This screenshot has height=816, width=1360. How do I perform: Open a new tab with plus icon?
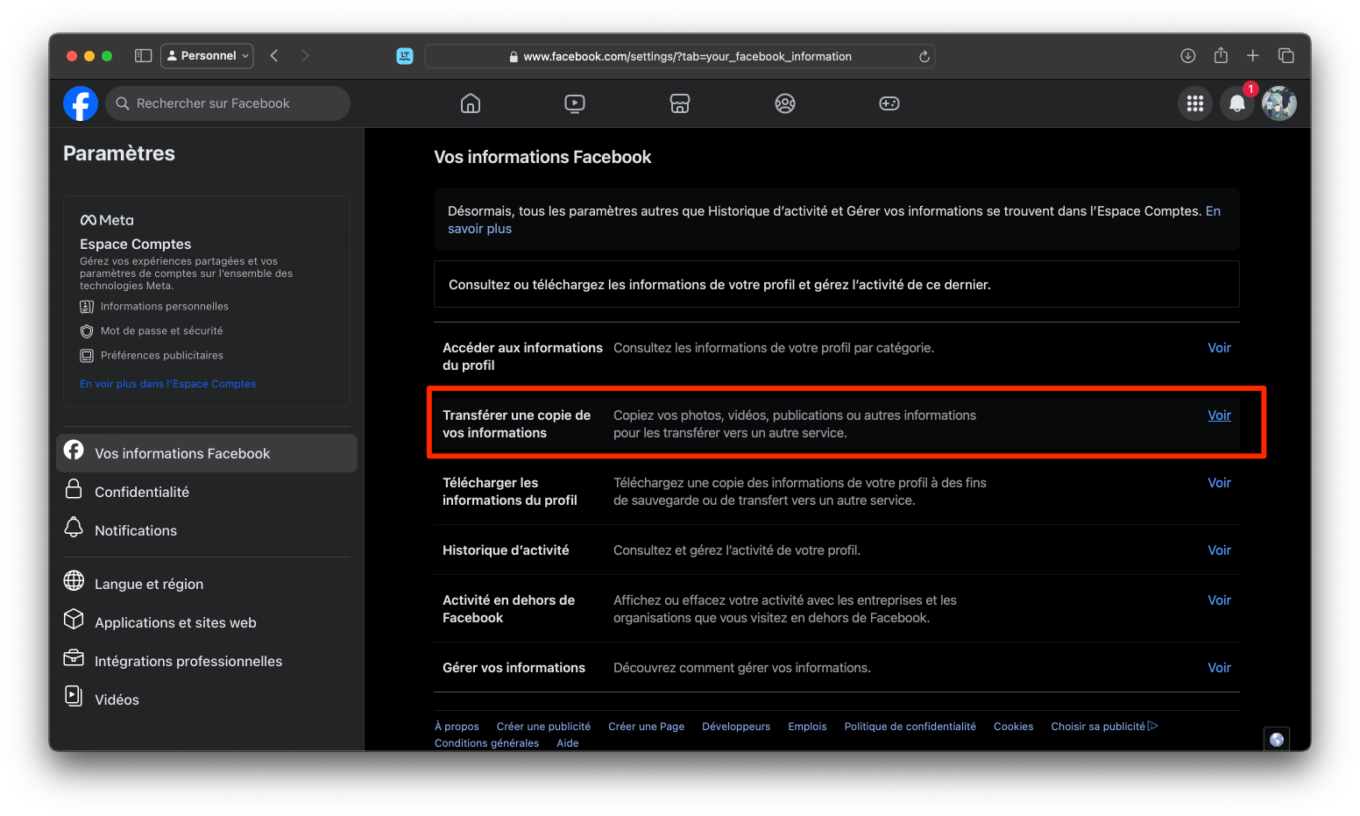pos(1253,56)
